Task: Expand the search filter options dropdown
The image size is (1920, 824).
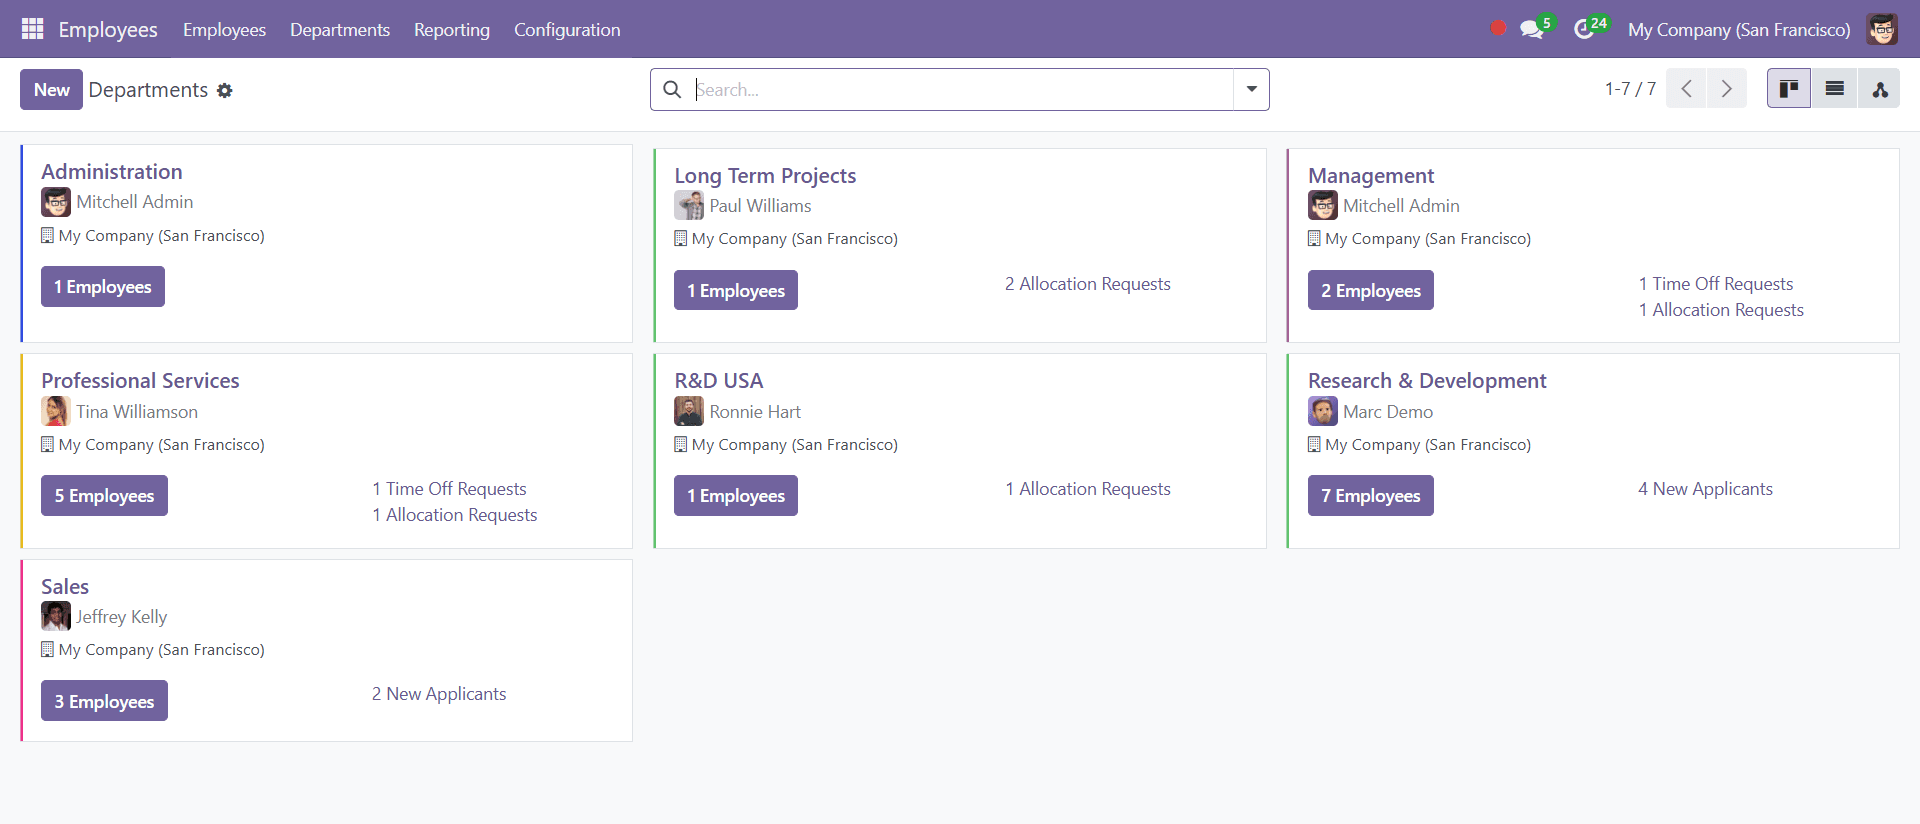Action: click(x=1251, y=89)
